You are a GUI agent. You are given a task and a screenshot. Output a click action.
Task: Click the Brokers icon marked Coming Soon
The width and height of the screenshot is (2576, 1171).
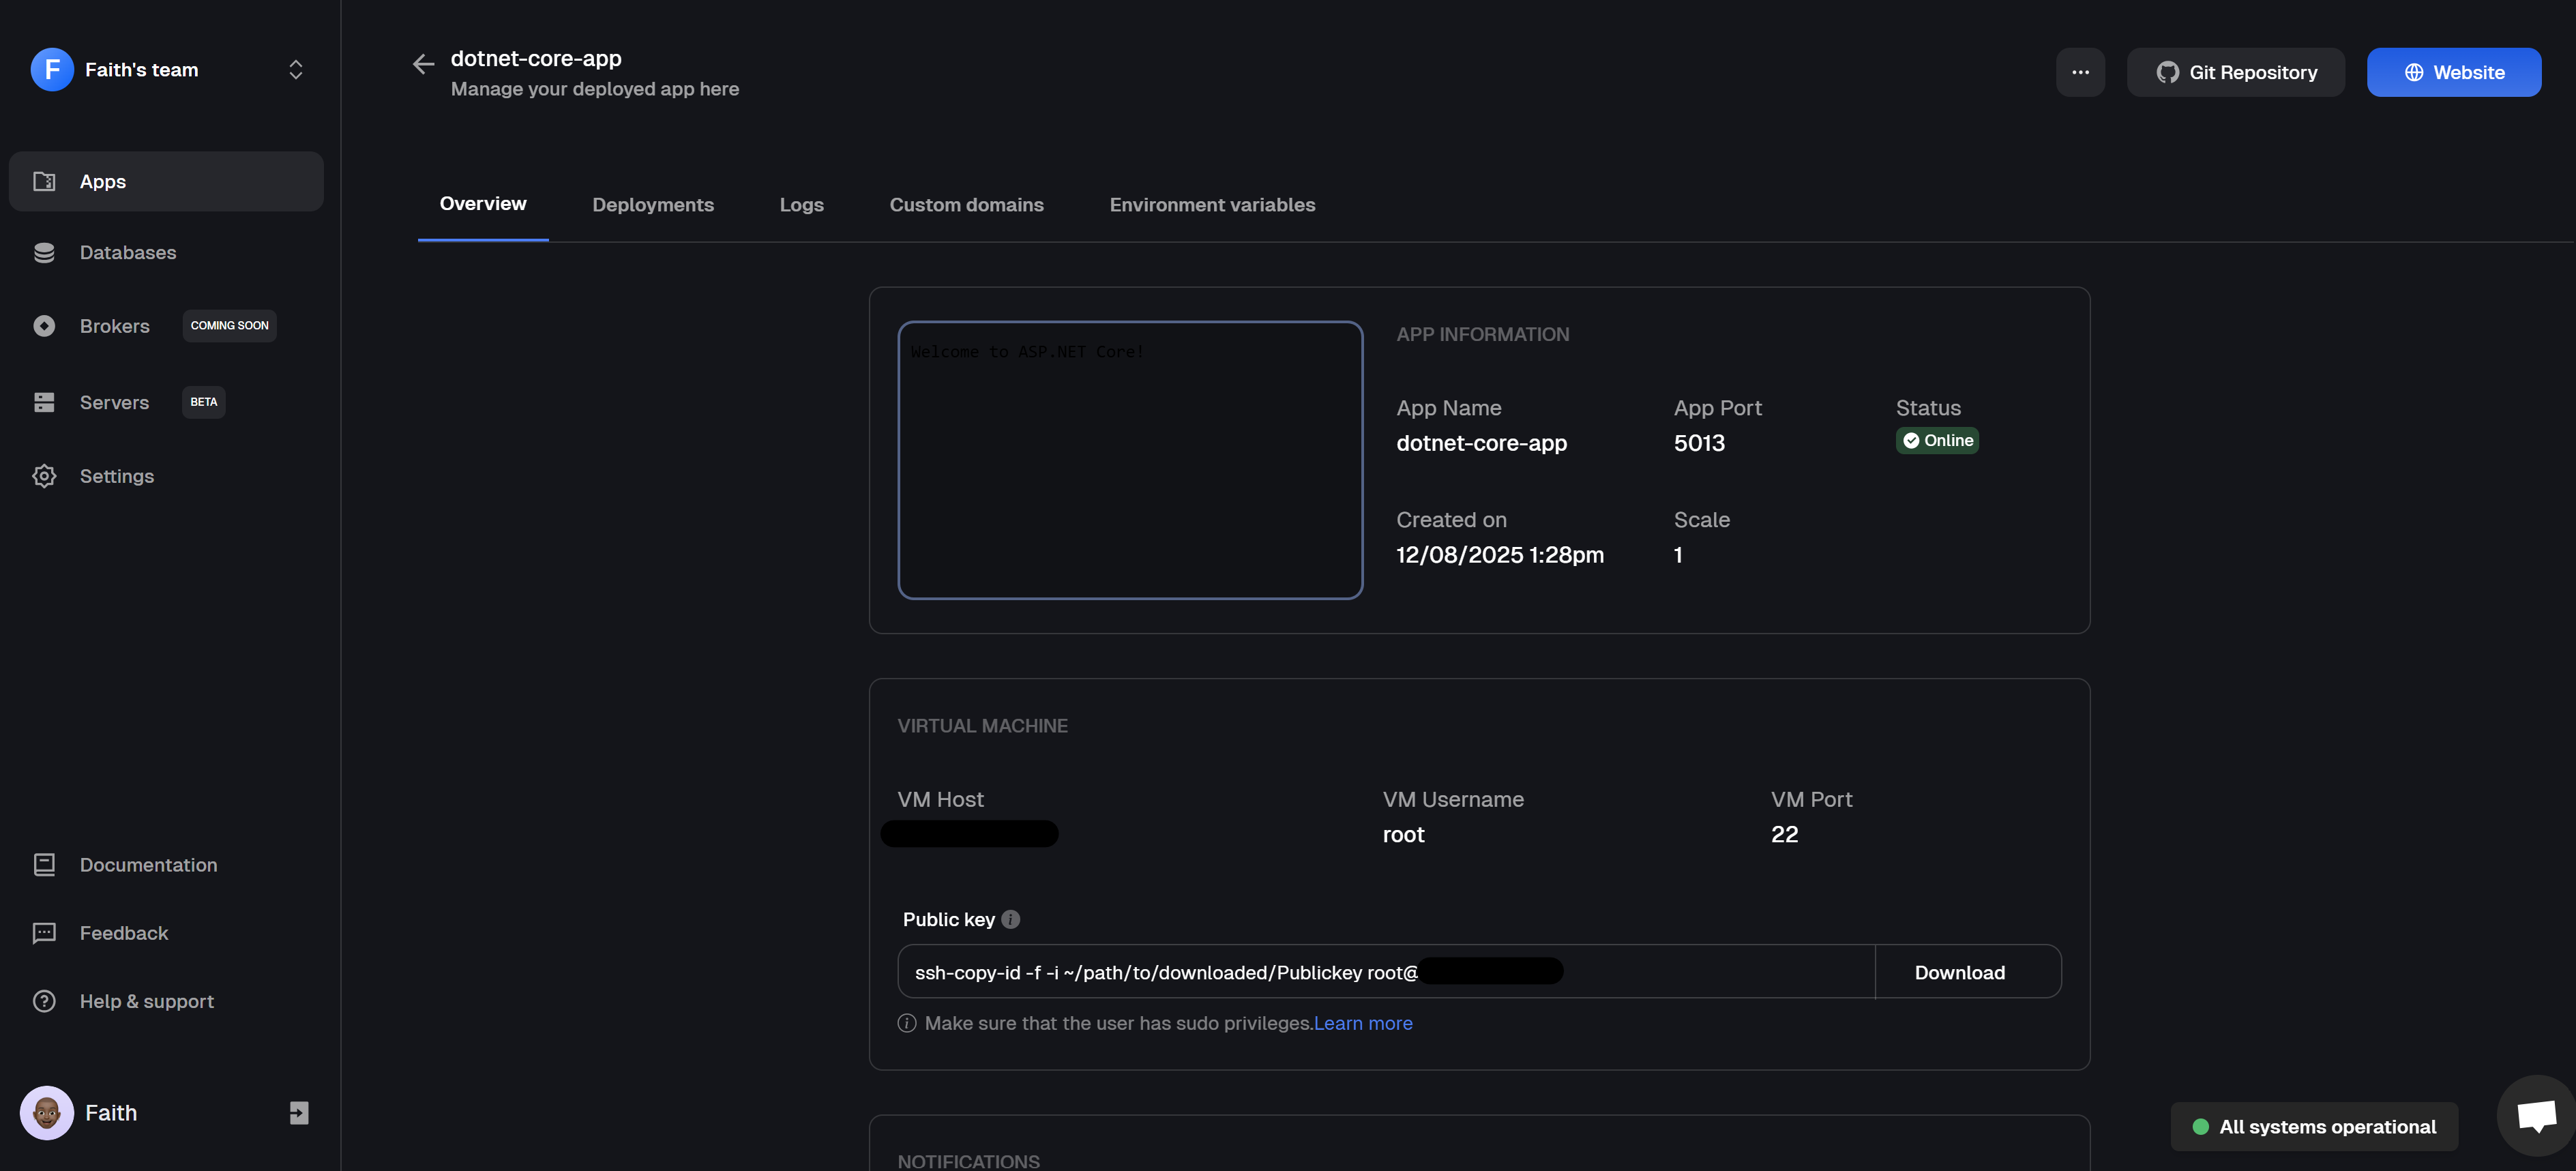tap(44, 325)
